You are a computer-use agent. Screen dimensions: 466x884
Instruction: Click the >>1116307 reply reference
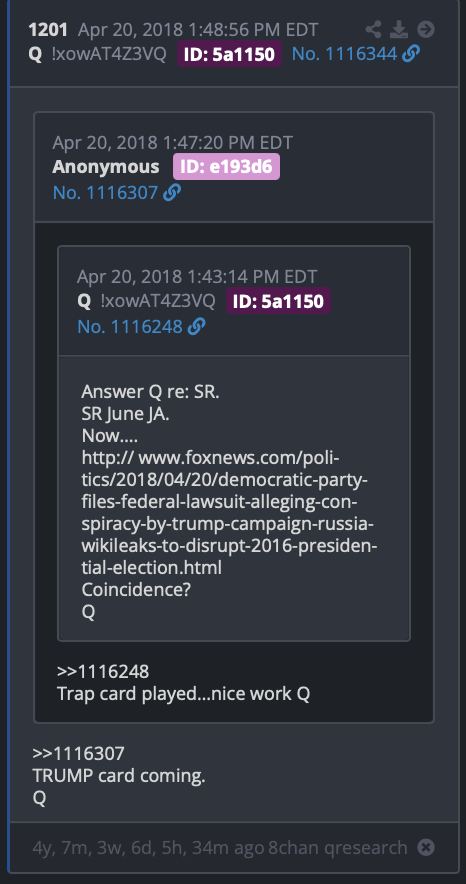(78, 754)
